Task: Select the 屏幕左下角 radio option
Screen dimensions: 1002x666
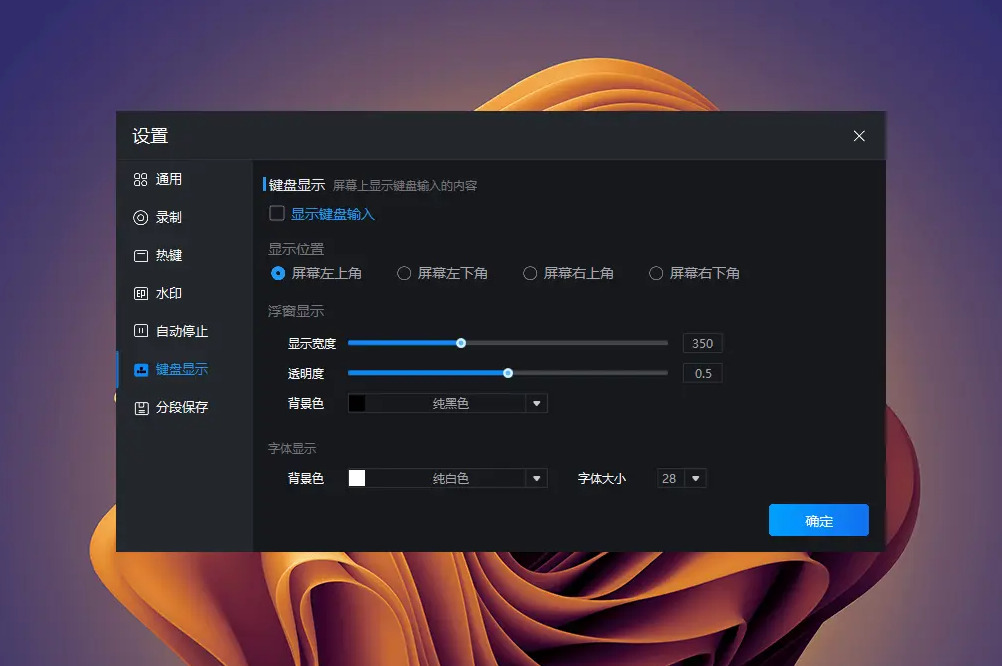Action: [x=404, y=274]
